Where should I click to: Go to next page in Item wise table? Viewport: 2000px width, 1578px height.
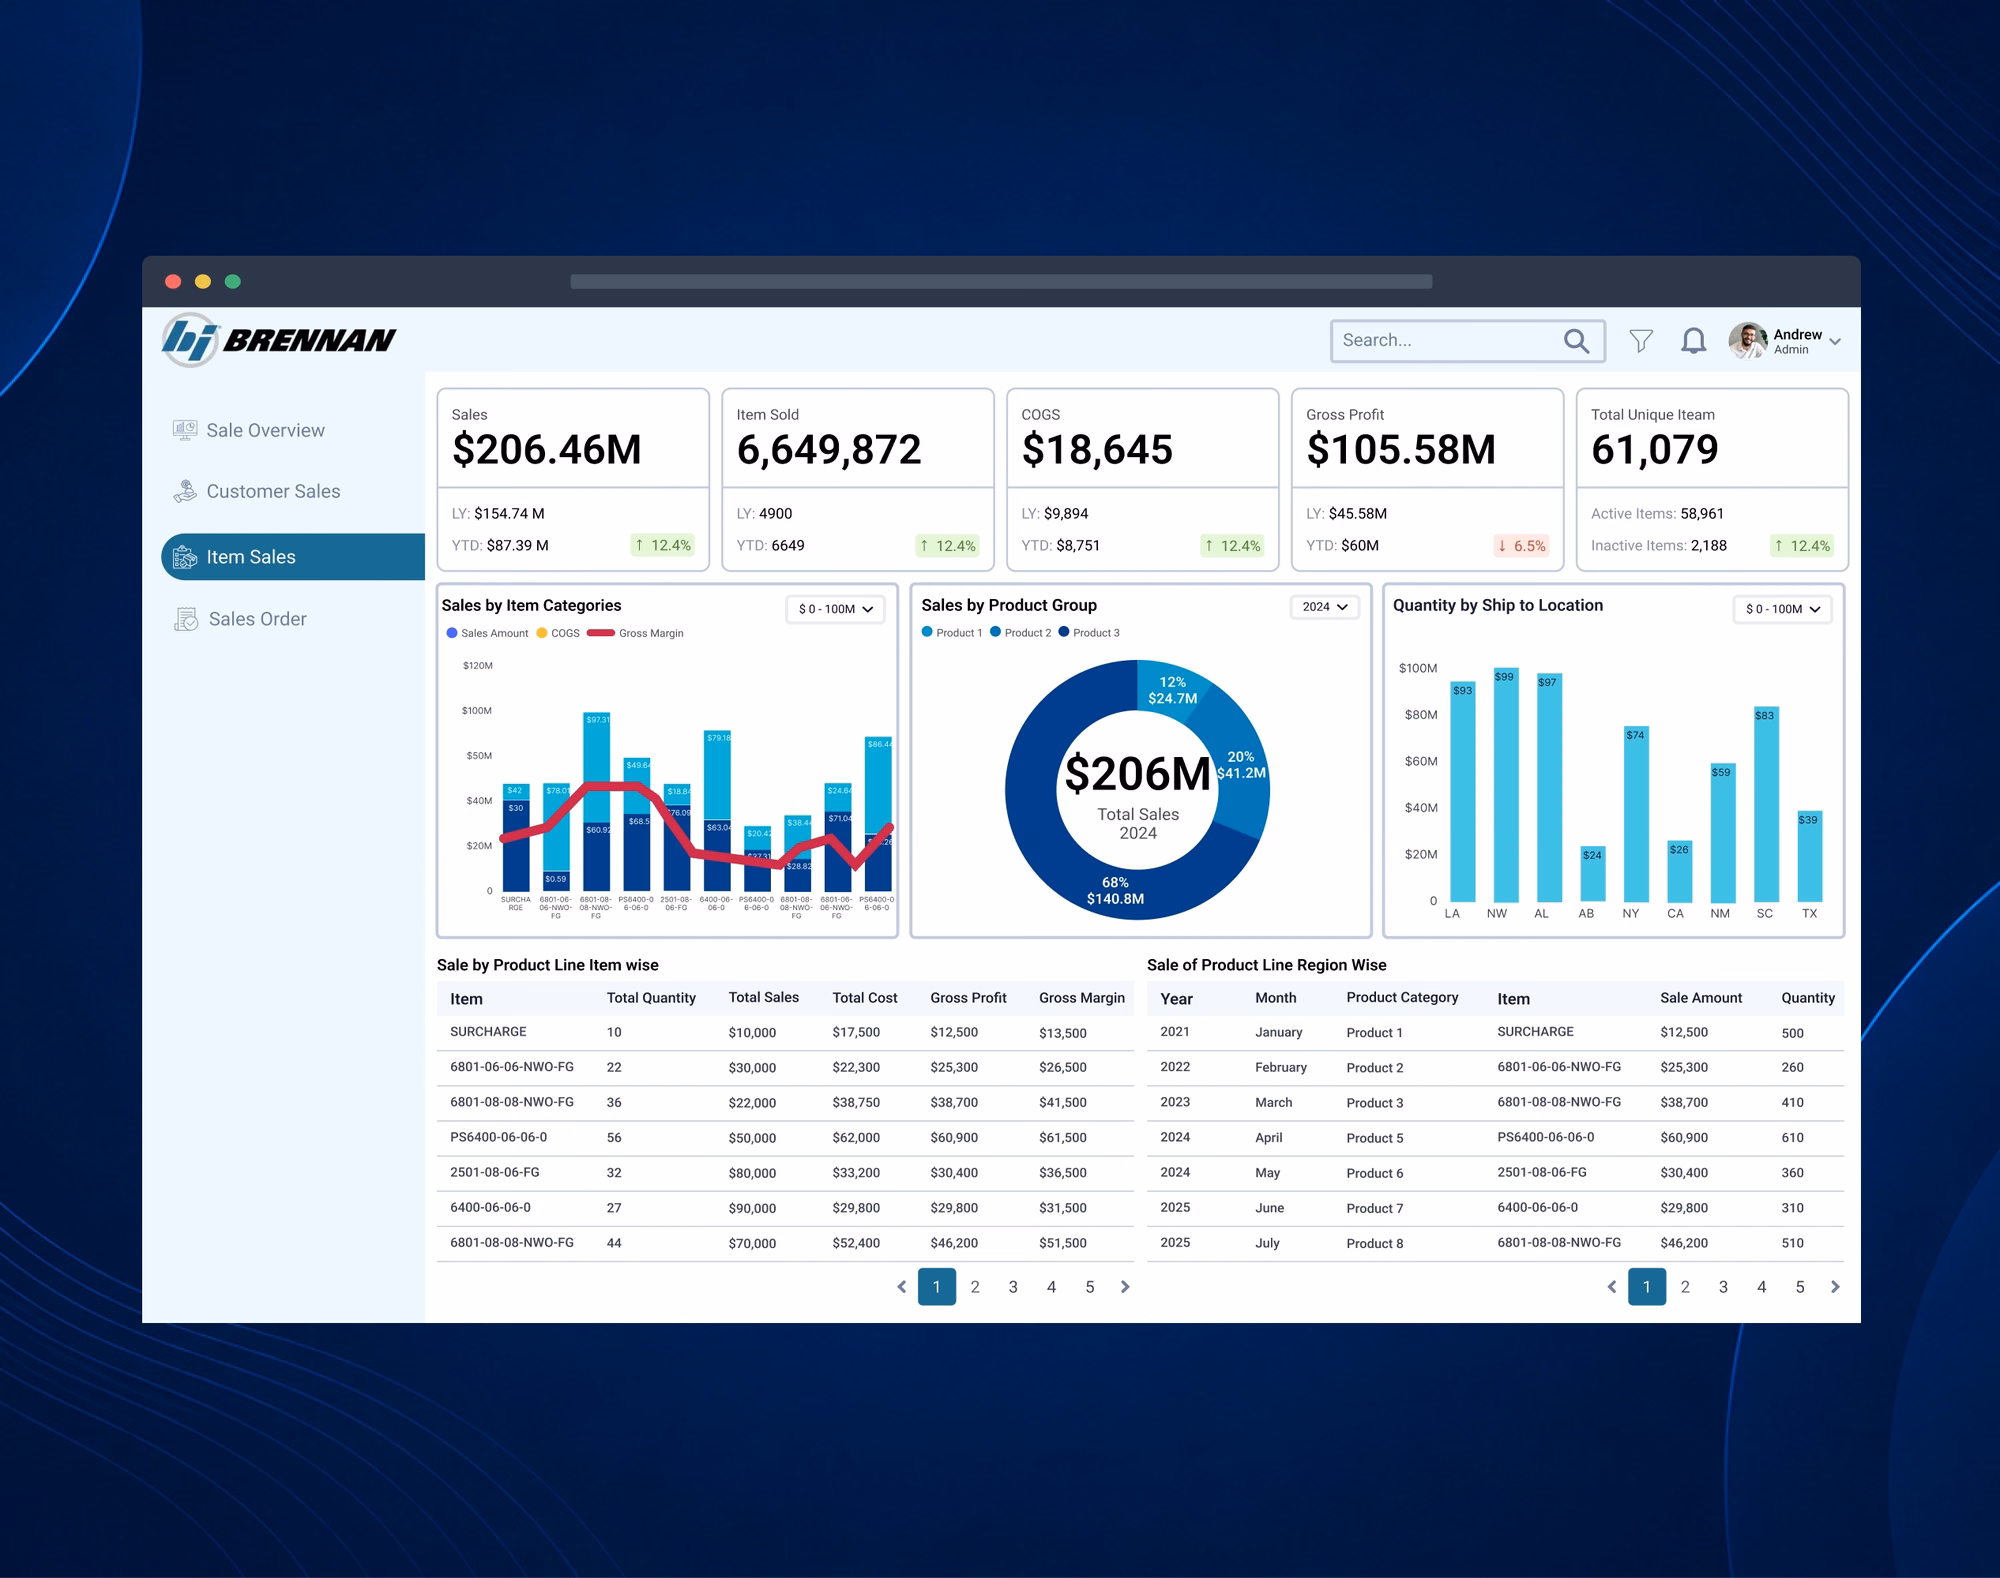coord(1125,1287)
